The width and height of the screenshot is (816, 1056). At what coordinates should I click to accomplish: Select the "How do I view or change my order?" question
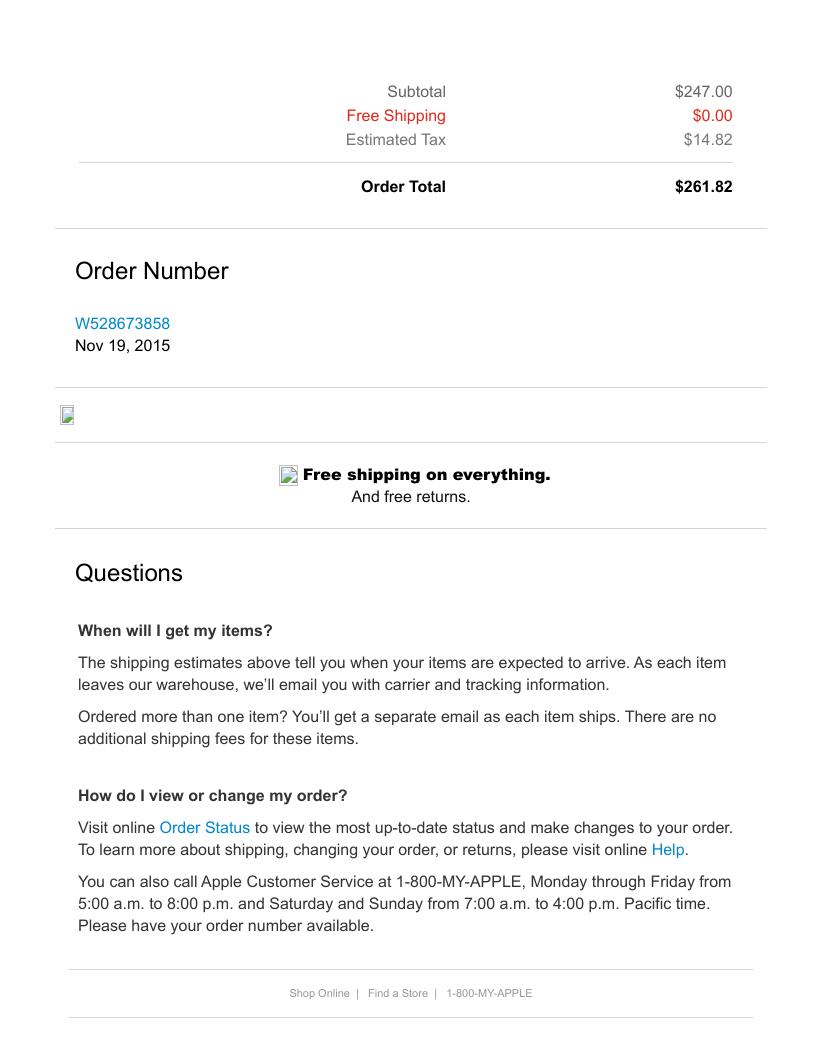click(x=212, y=796)
